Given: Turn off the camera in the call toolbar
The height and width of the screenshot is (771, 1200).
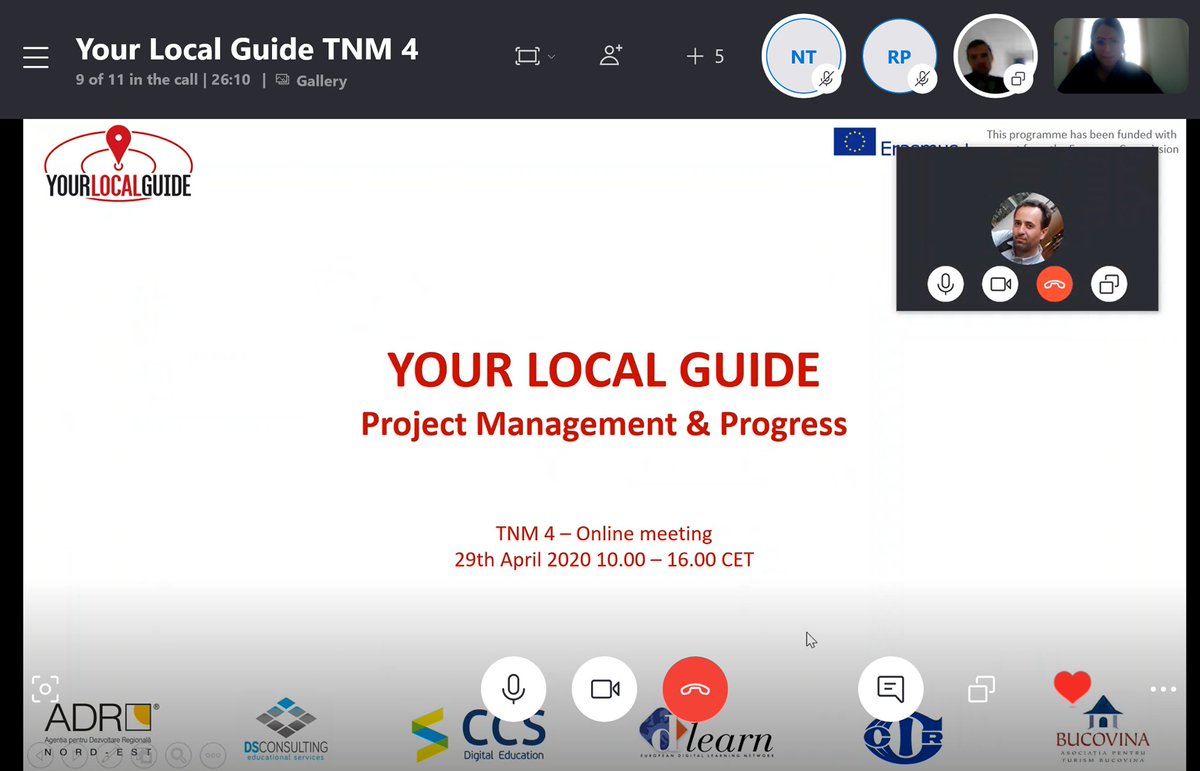Looking at the screenshot, I should pos(604,689).
